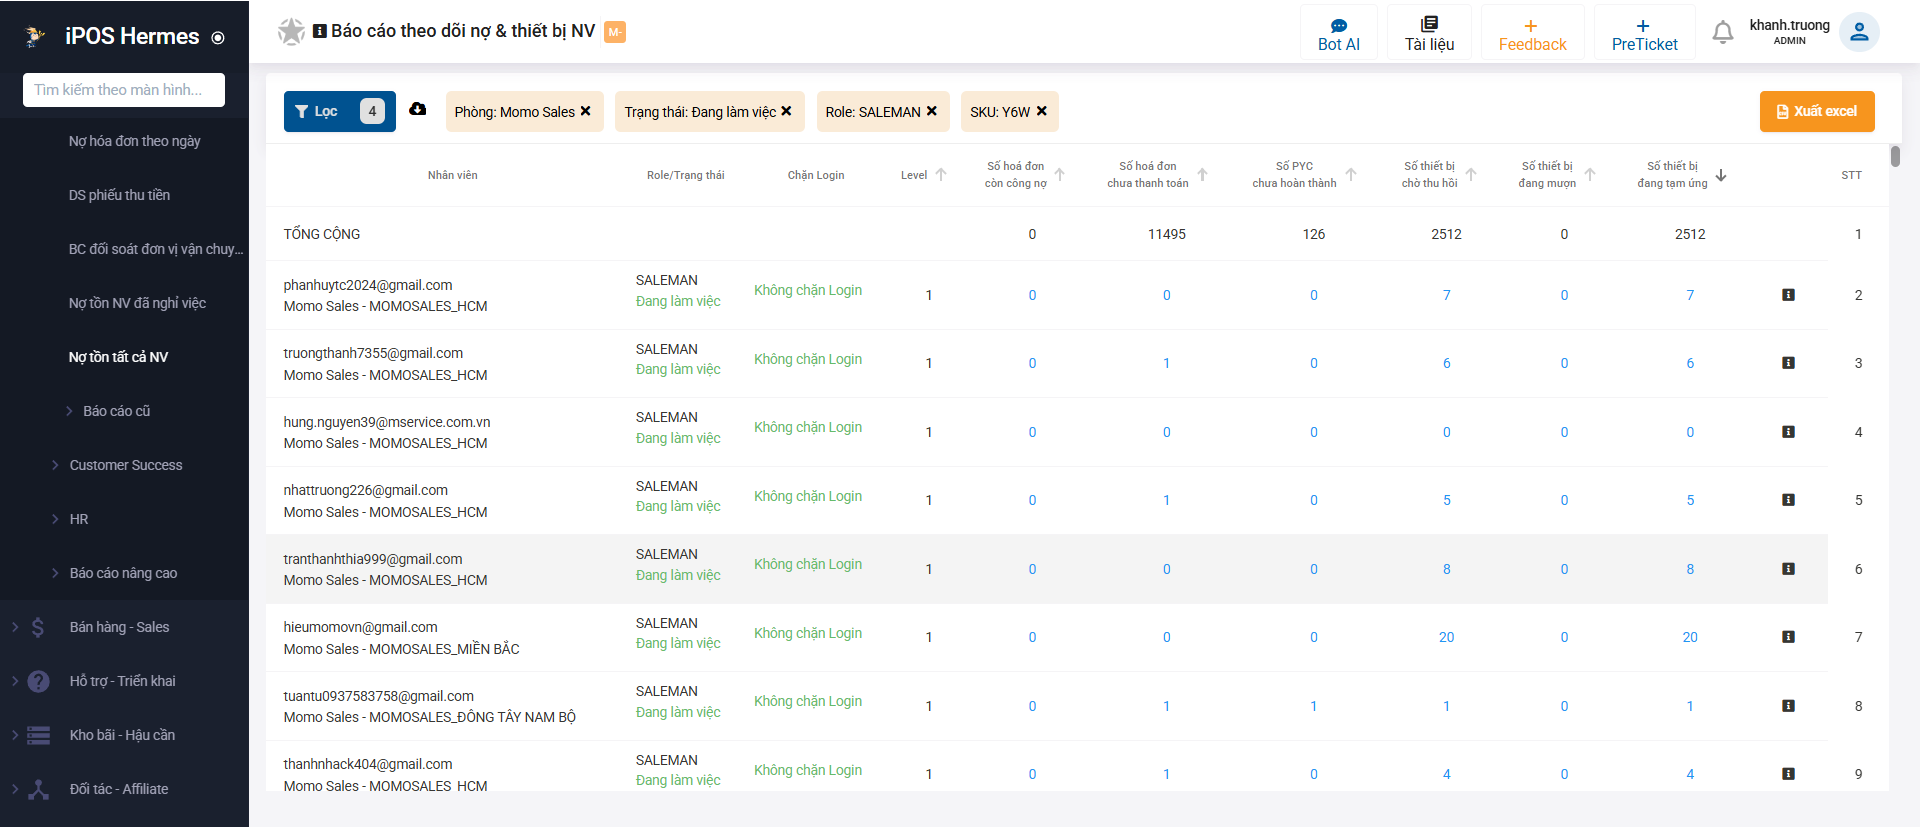Open detail icon for tuantu0937583758@gmail.com row

pos(1789,706)
